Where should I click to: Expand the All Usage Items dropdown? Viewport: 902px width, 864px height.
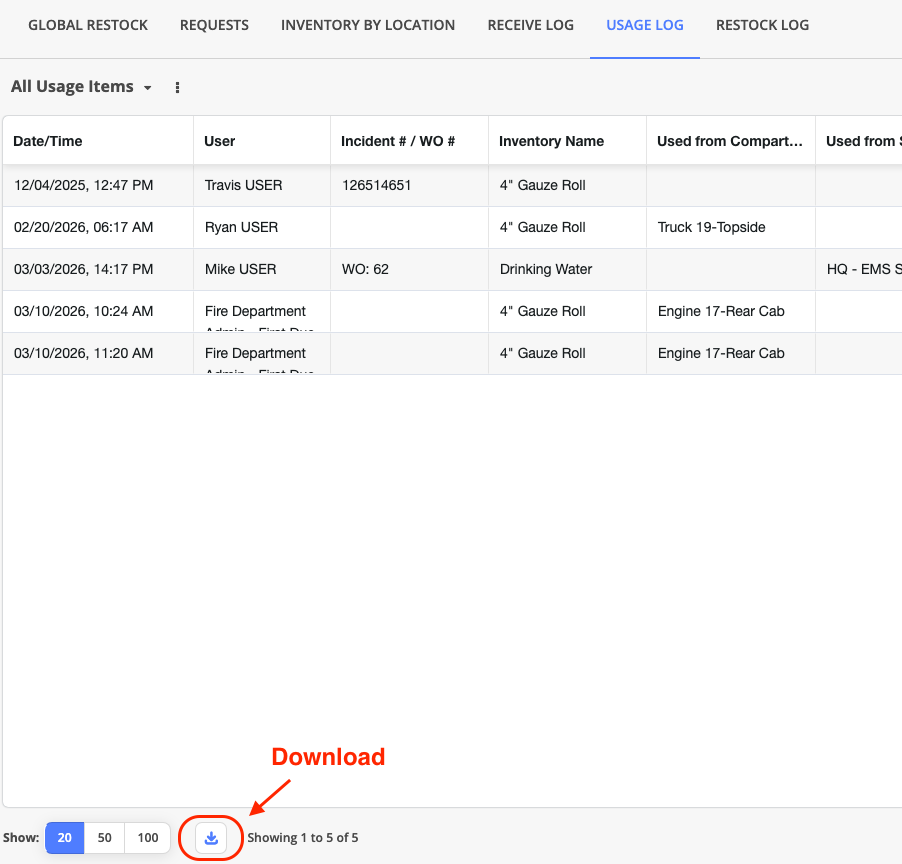point(82,87)
